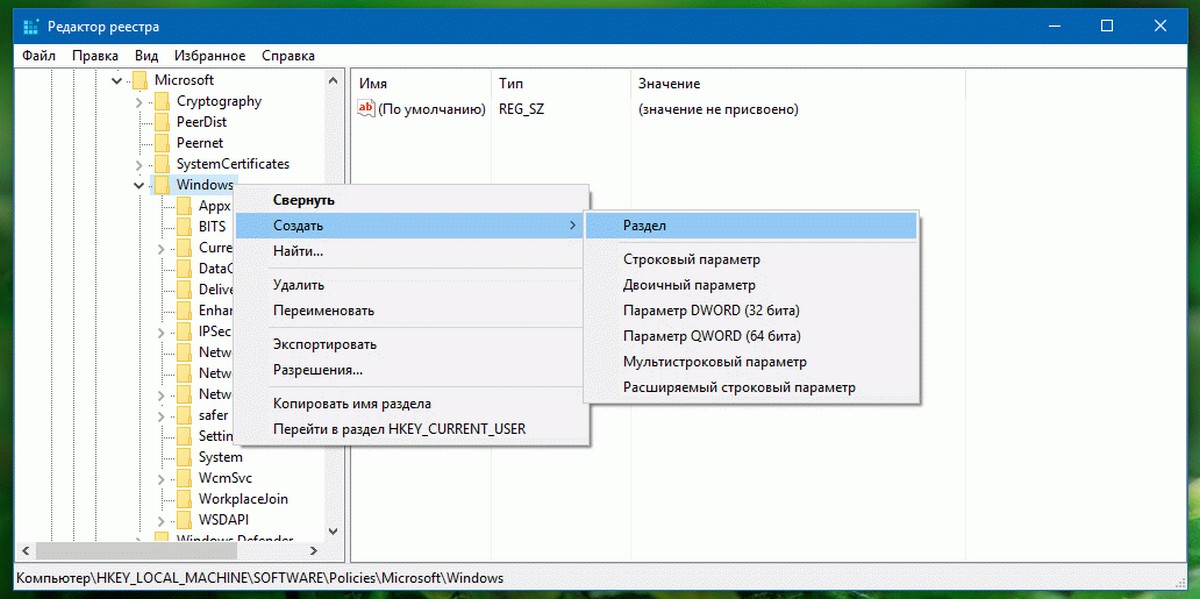Choose Переименовать in the context menu
The width and height of the screenshot is (1200, 599).
pyautogui.click(x=411, y=311)
